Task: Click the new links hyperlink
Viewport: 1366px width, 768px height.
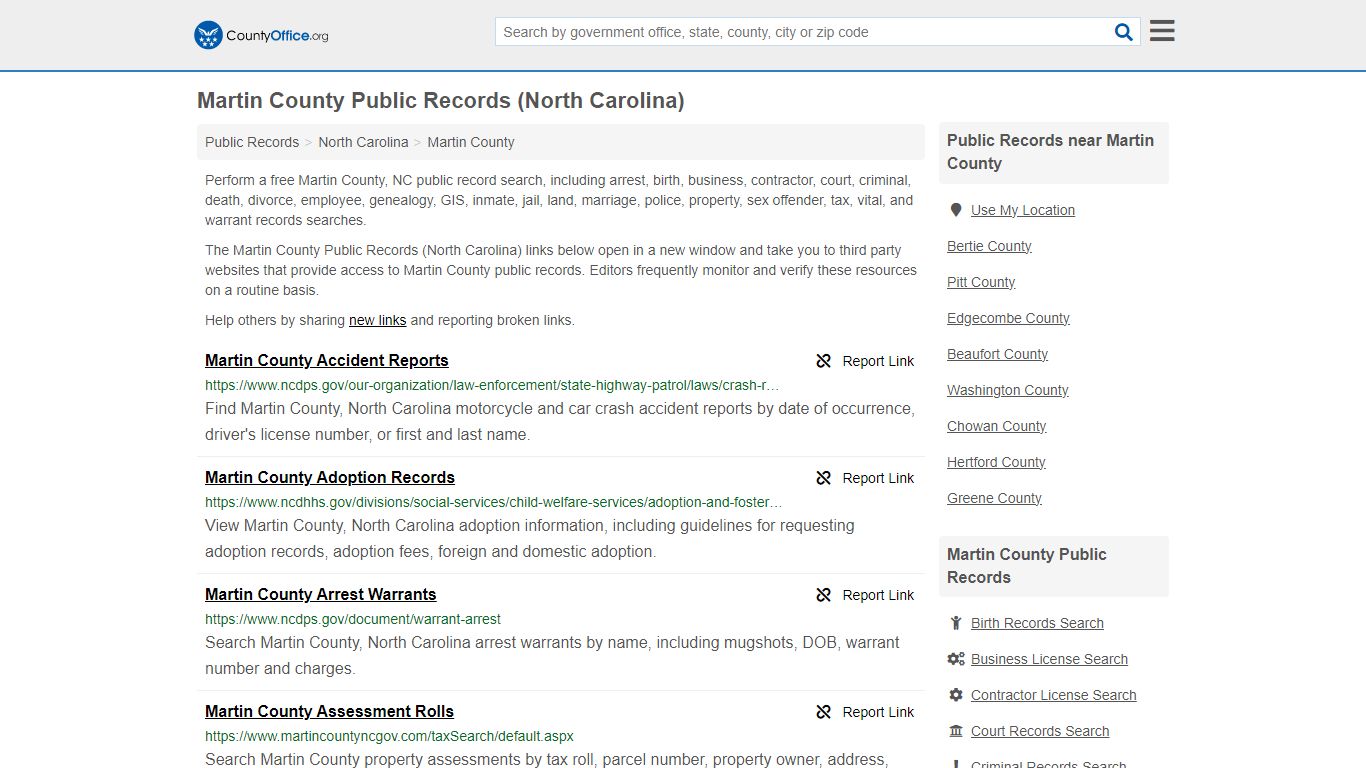Action: (377, 321)
